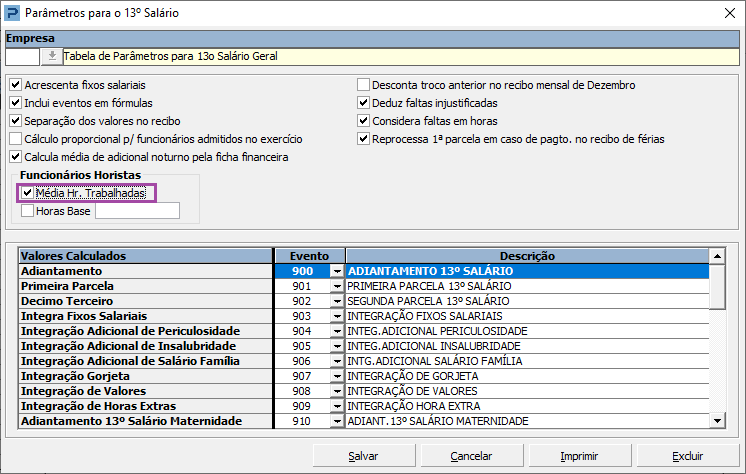746x474 pixels.
Task: Click the Evento column header
Action: (x=310, y=256)
